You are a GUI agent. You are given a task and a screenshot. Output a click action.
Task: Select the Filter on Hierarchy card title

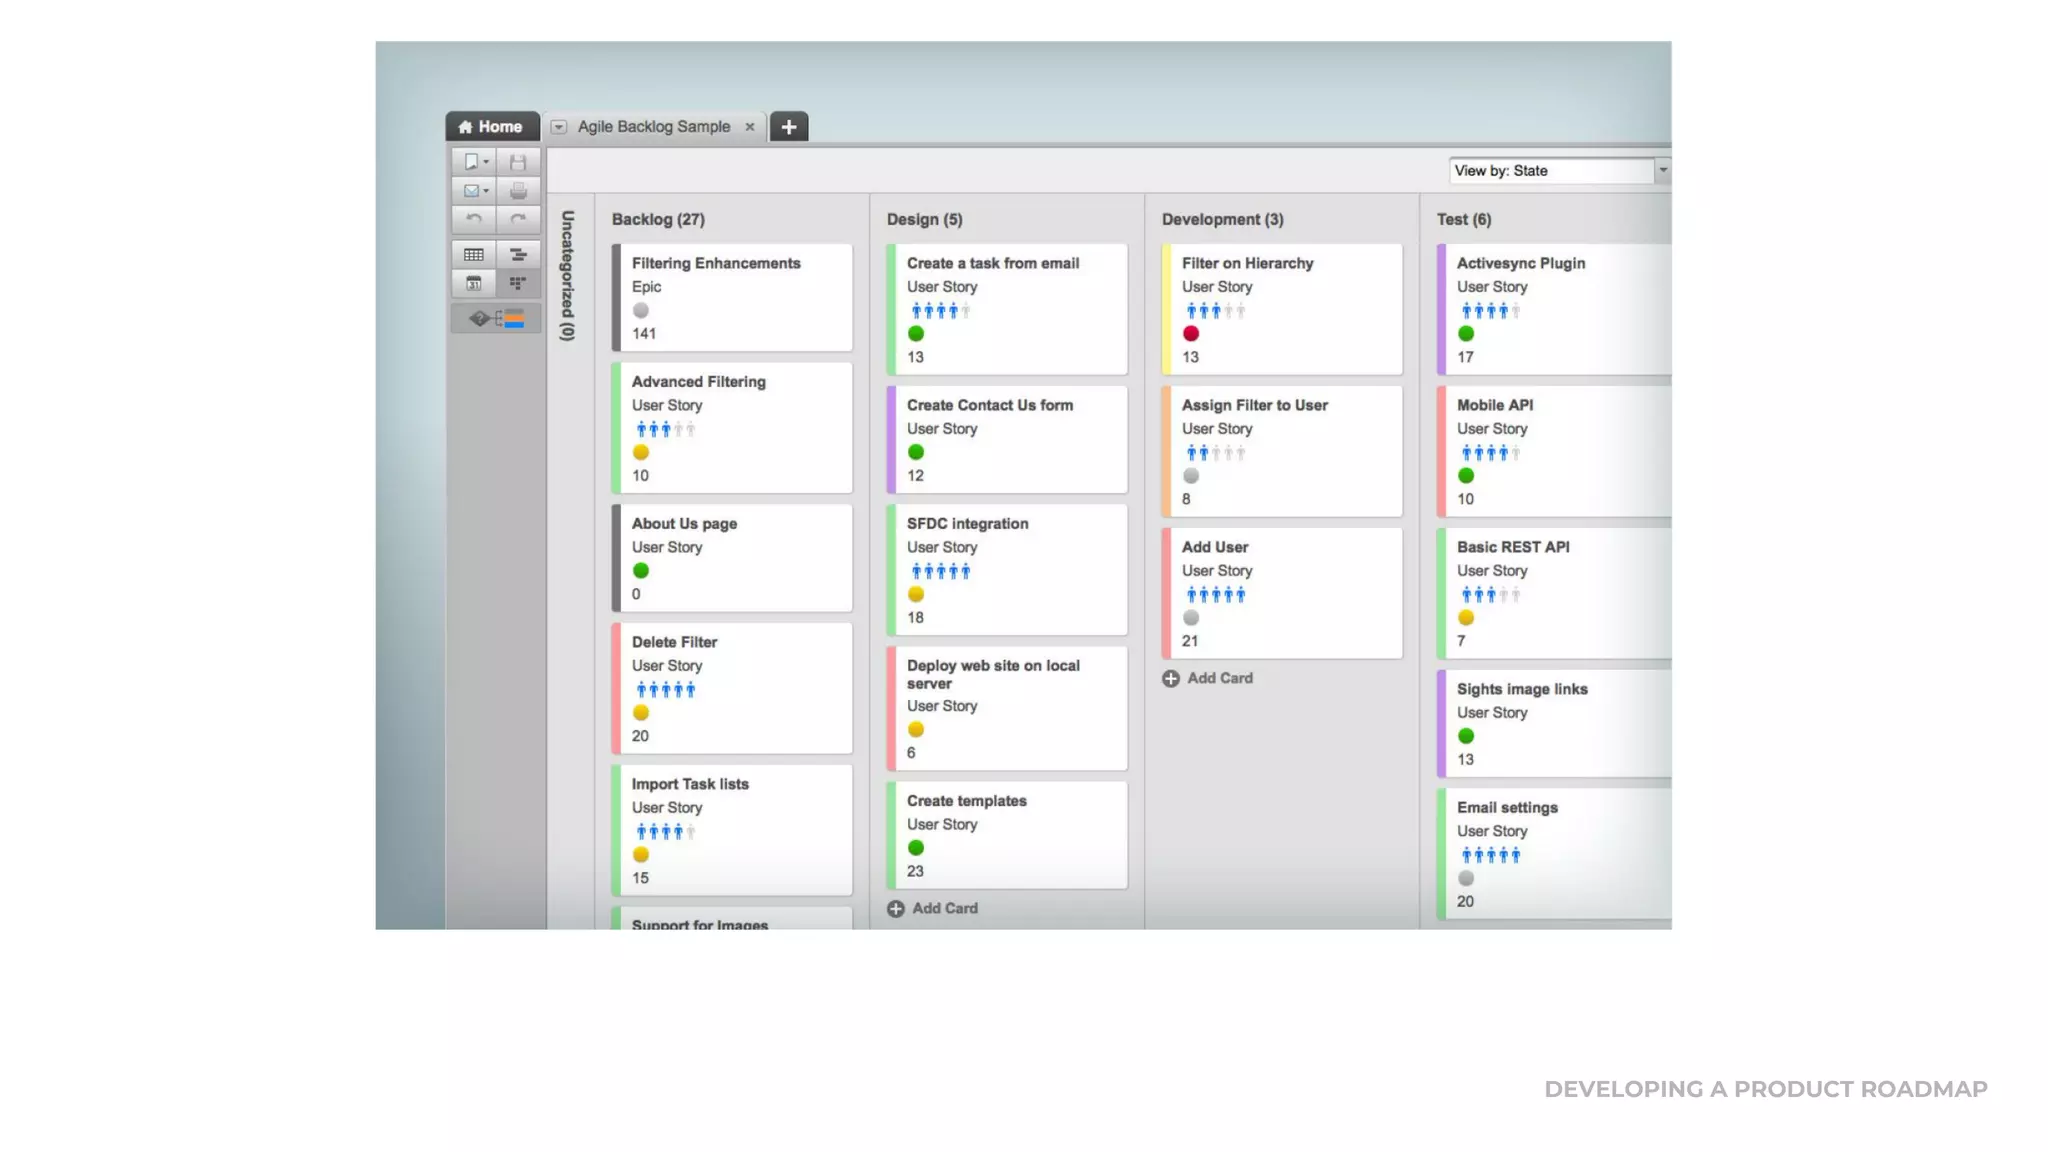coord(1247,263)
